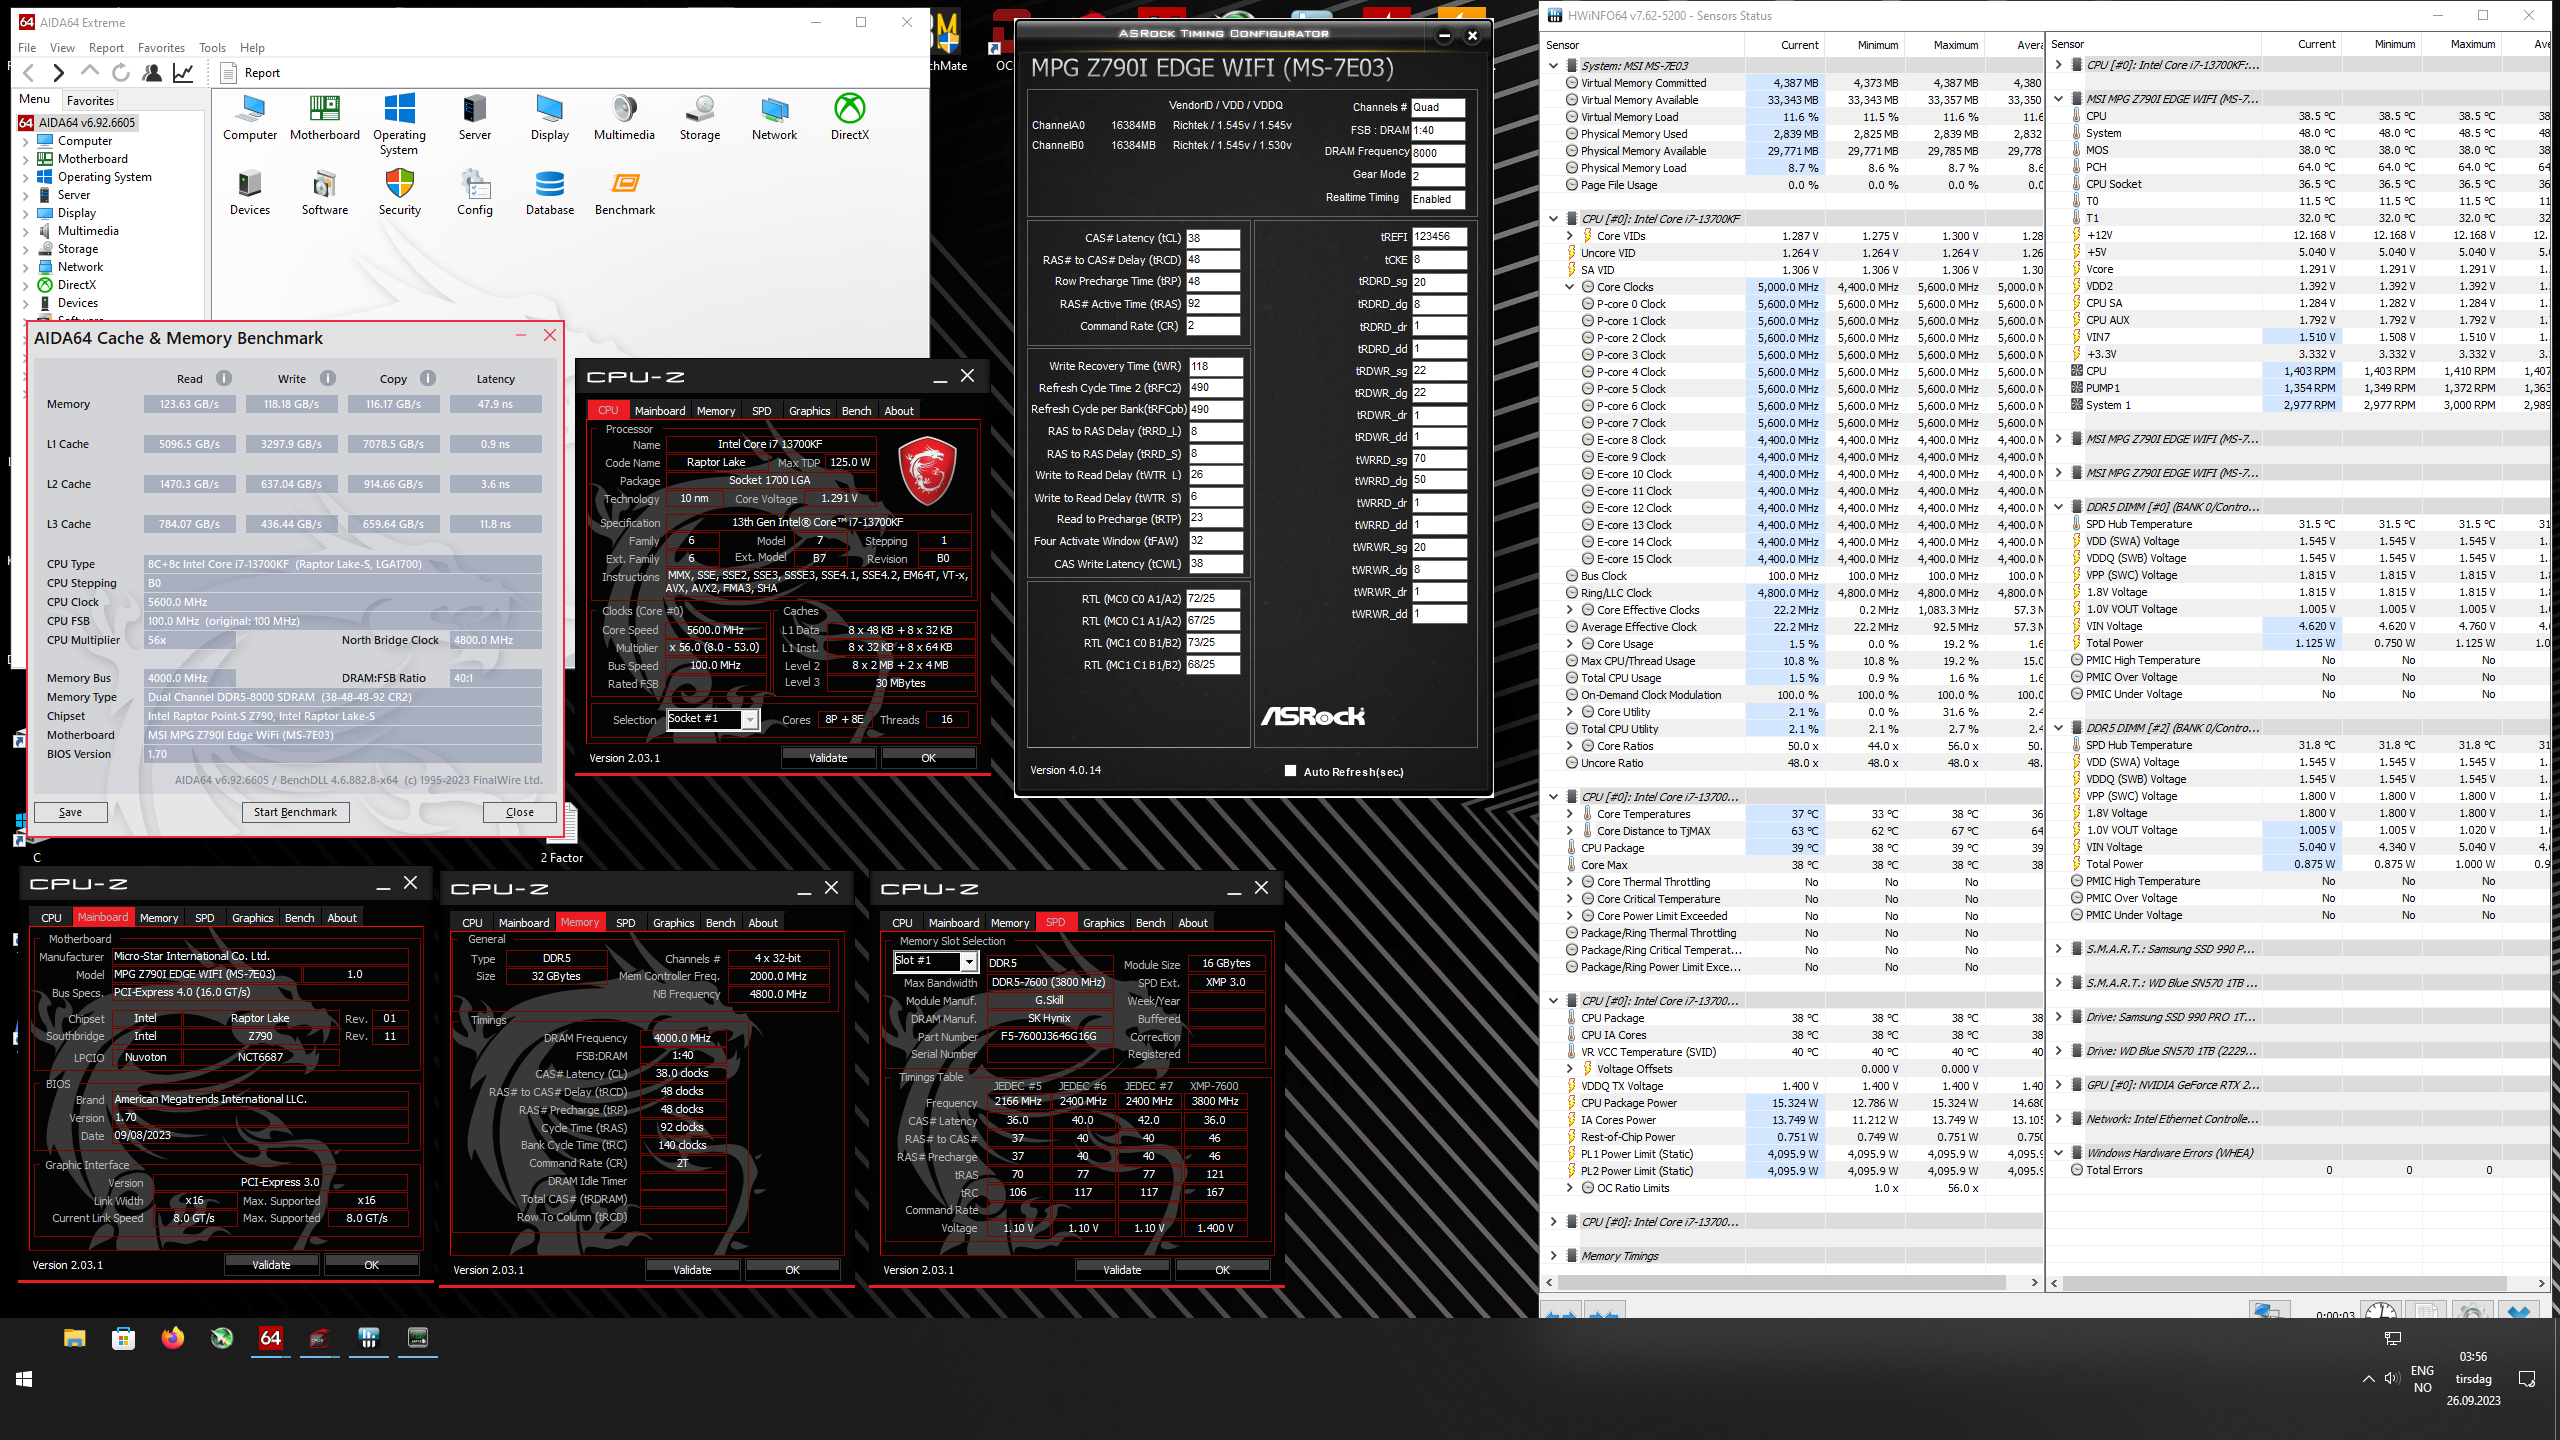Open the Software category icon
Image resolution: width=2560 pixels, height=1440 pixels.
[325, 192]
